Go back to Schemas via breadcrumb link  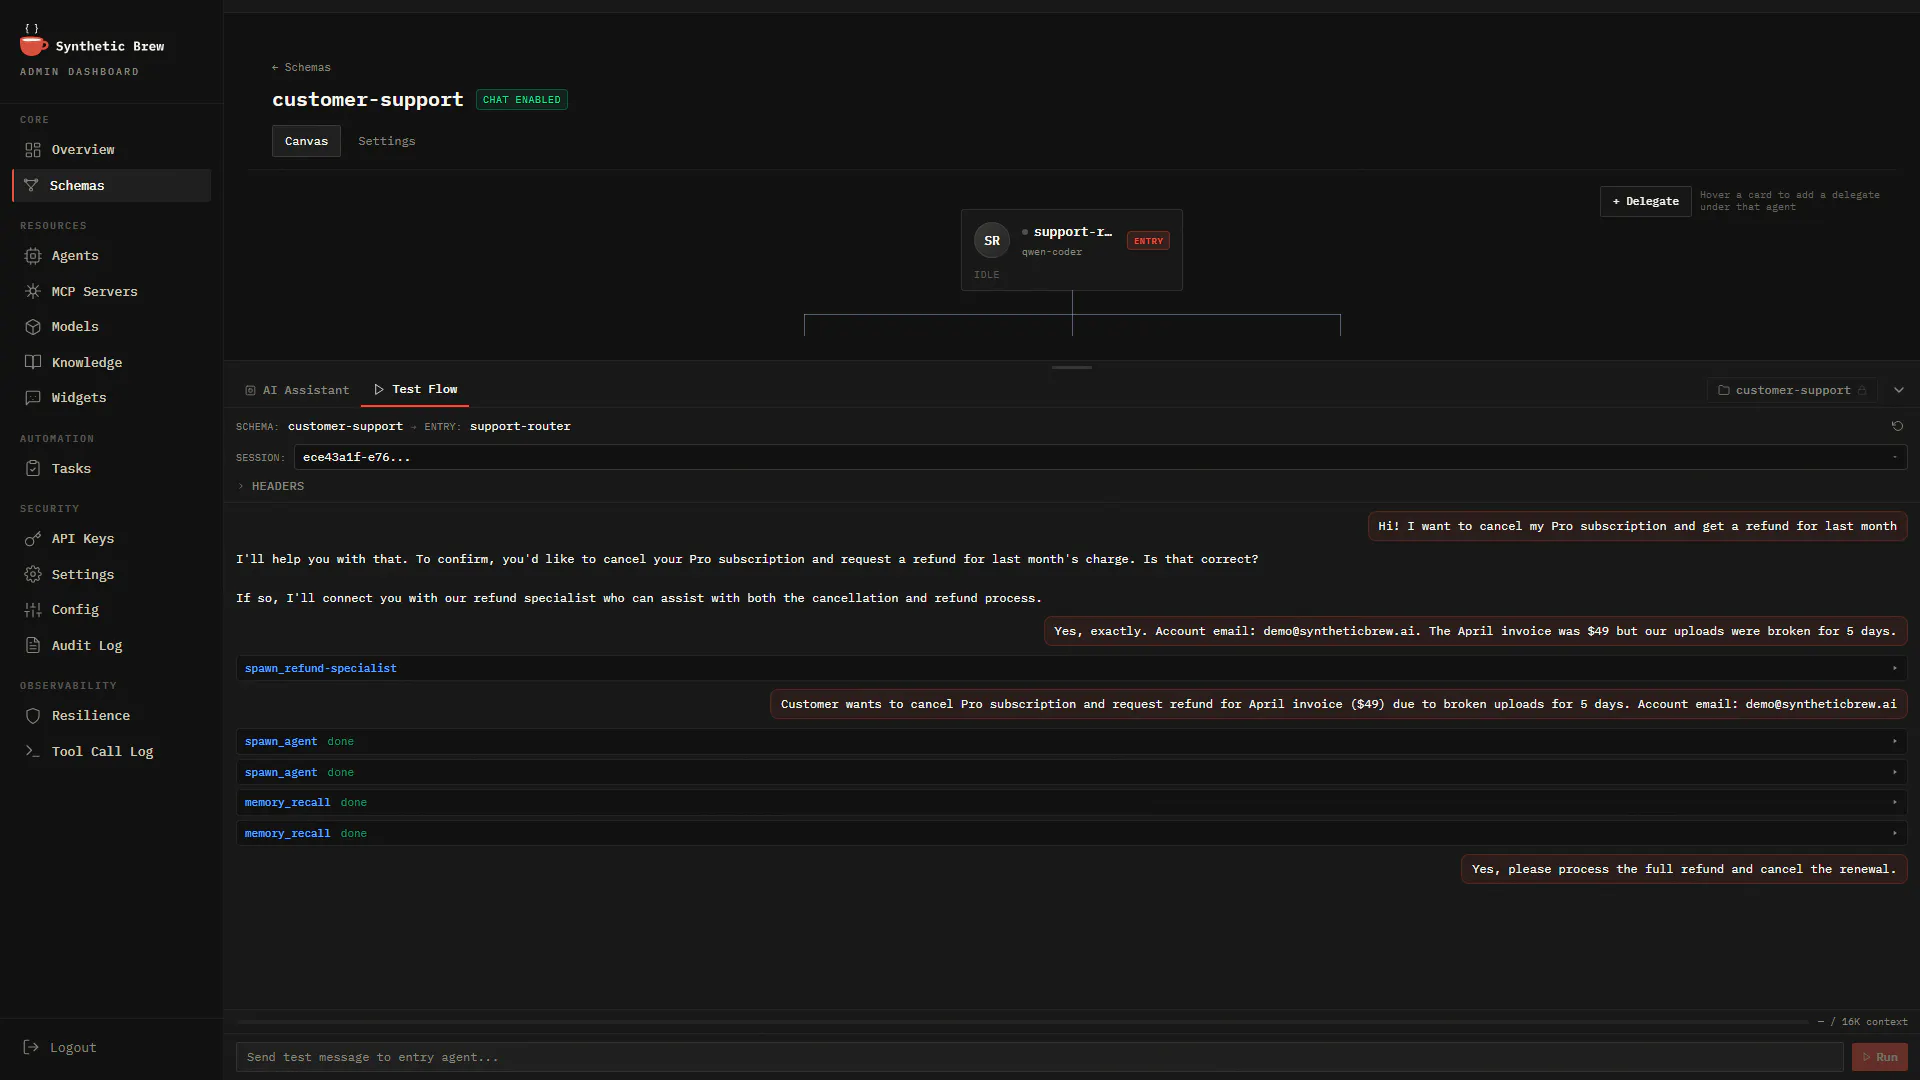pos(301,68)
